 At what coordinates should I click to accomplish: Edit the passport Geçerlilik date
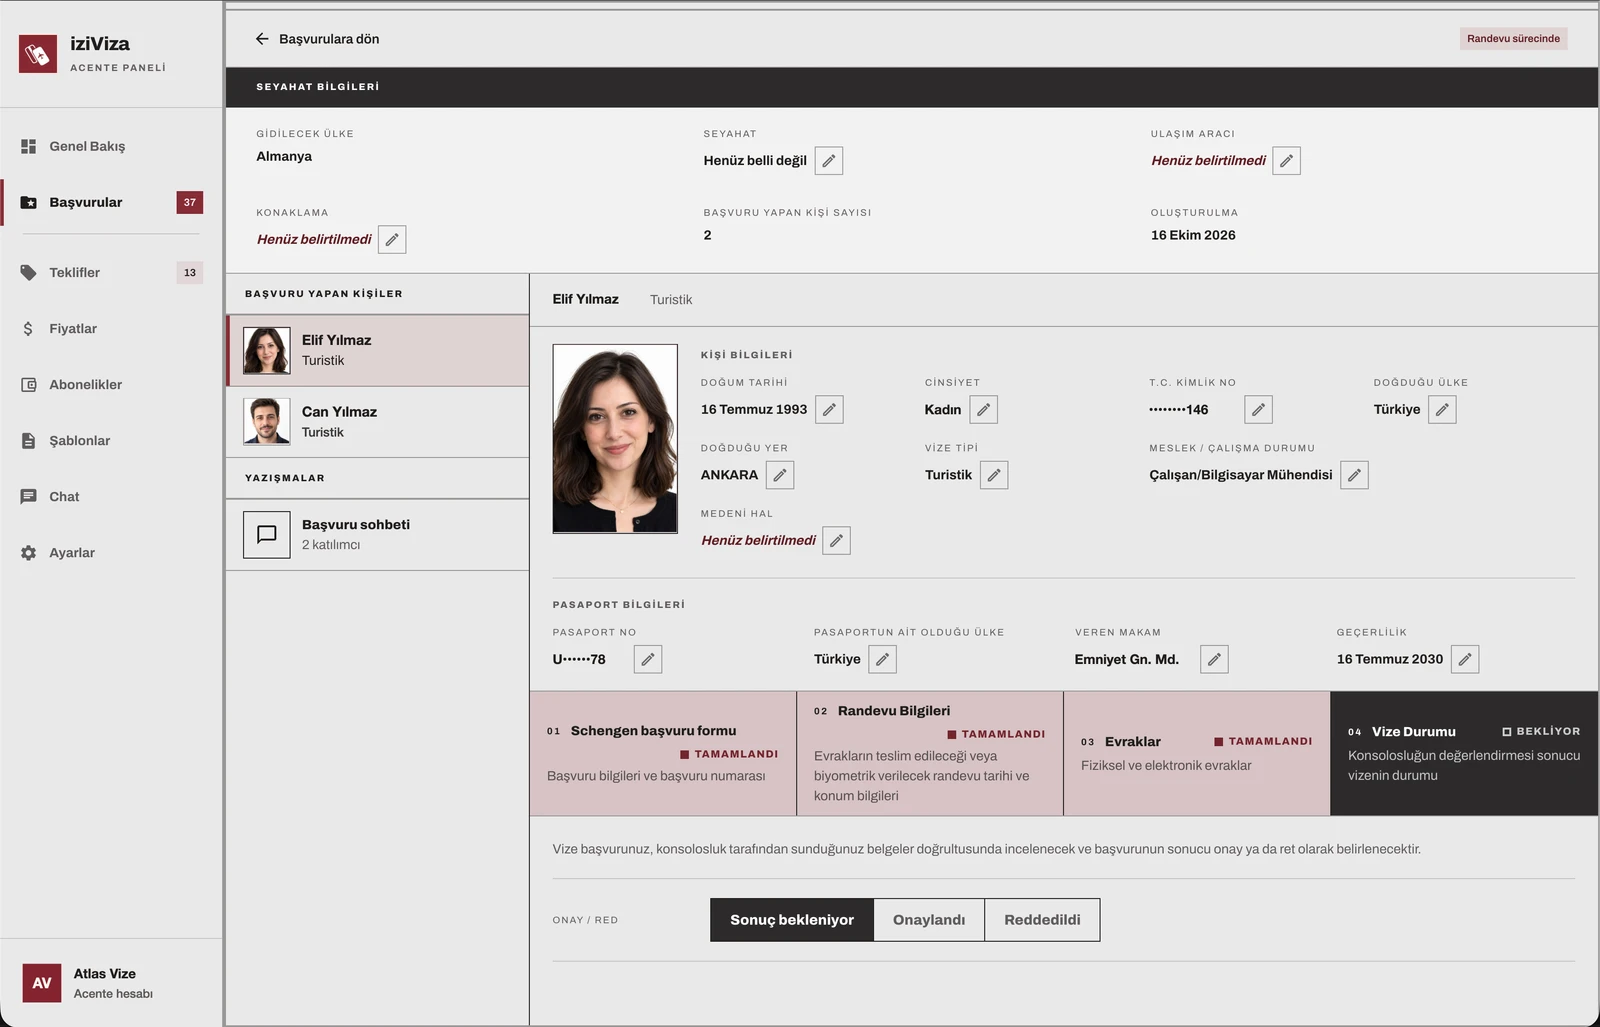click(1465, 660)
